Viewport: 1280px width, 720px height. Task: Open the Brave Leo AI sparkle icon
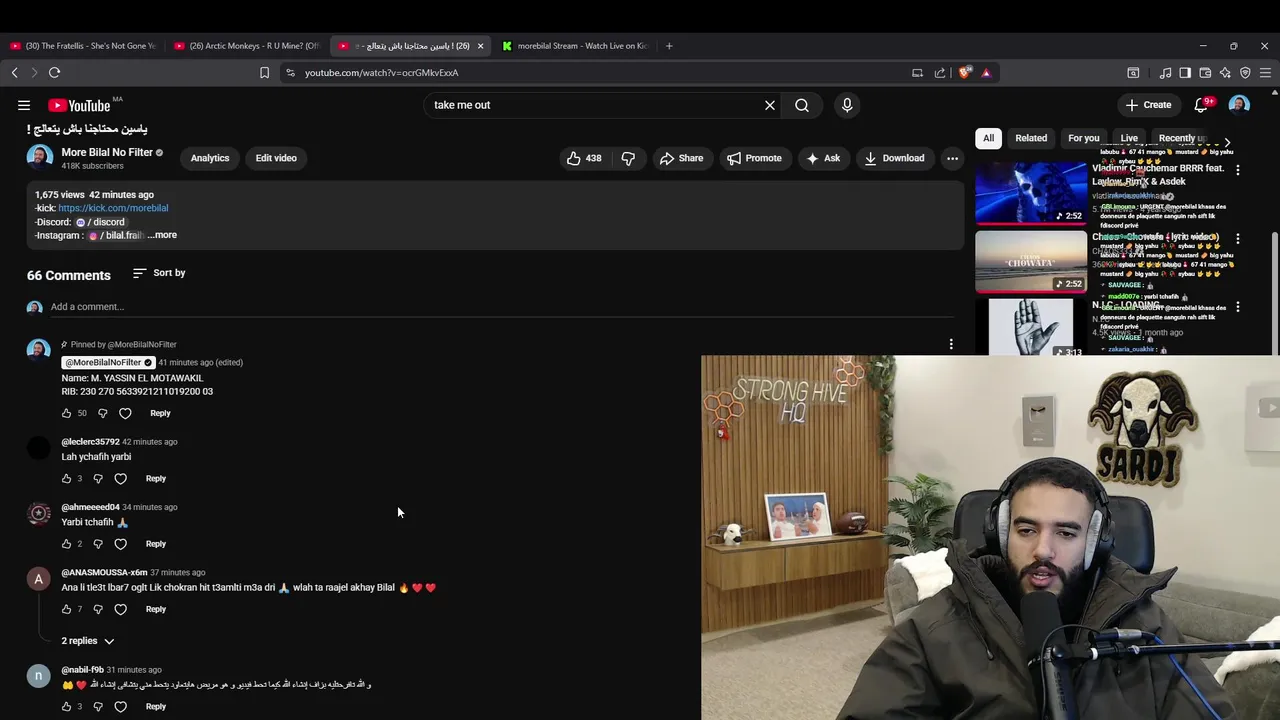click(x=1225, y=73)
